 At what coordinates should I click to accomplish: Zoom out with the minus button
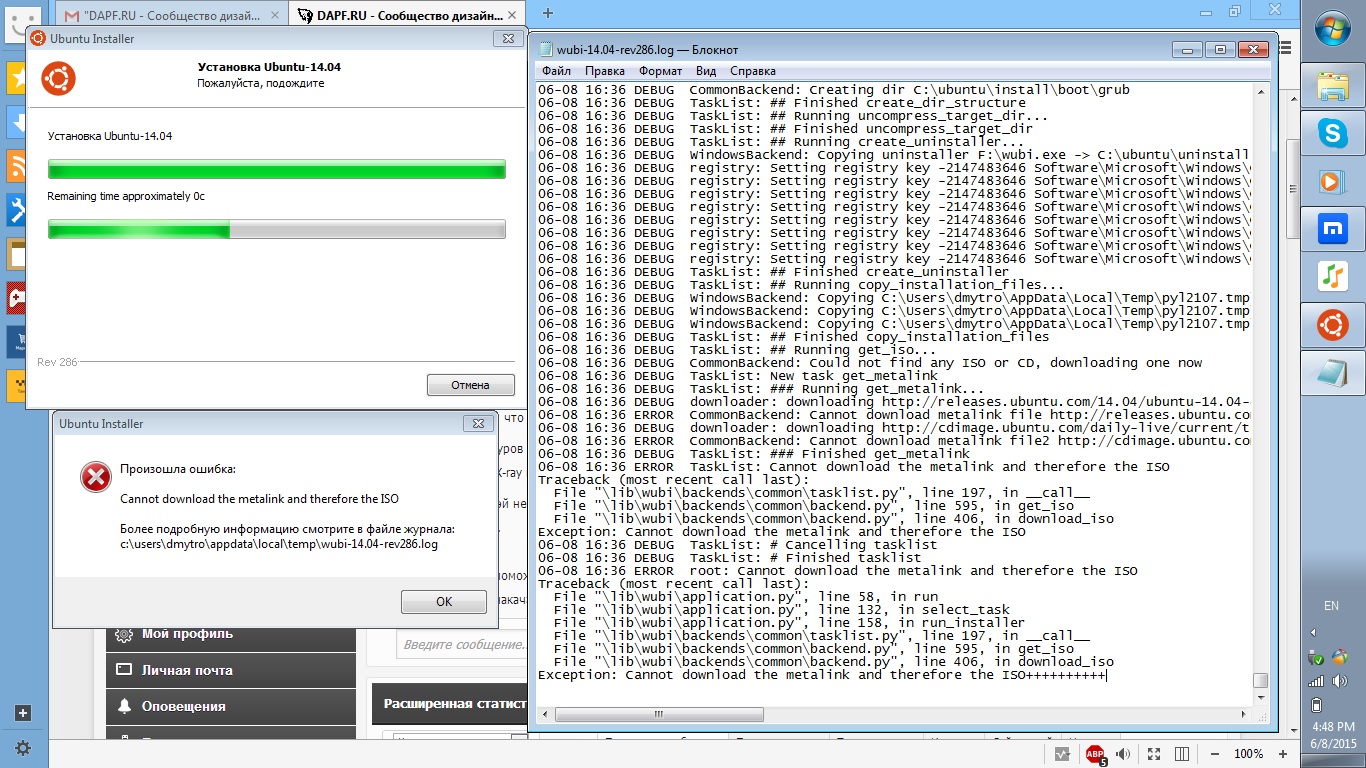click(1215, 754)
